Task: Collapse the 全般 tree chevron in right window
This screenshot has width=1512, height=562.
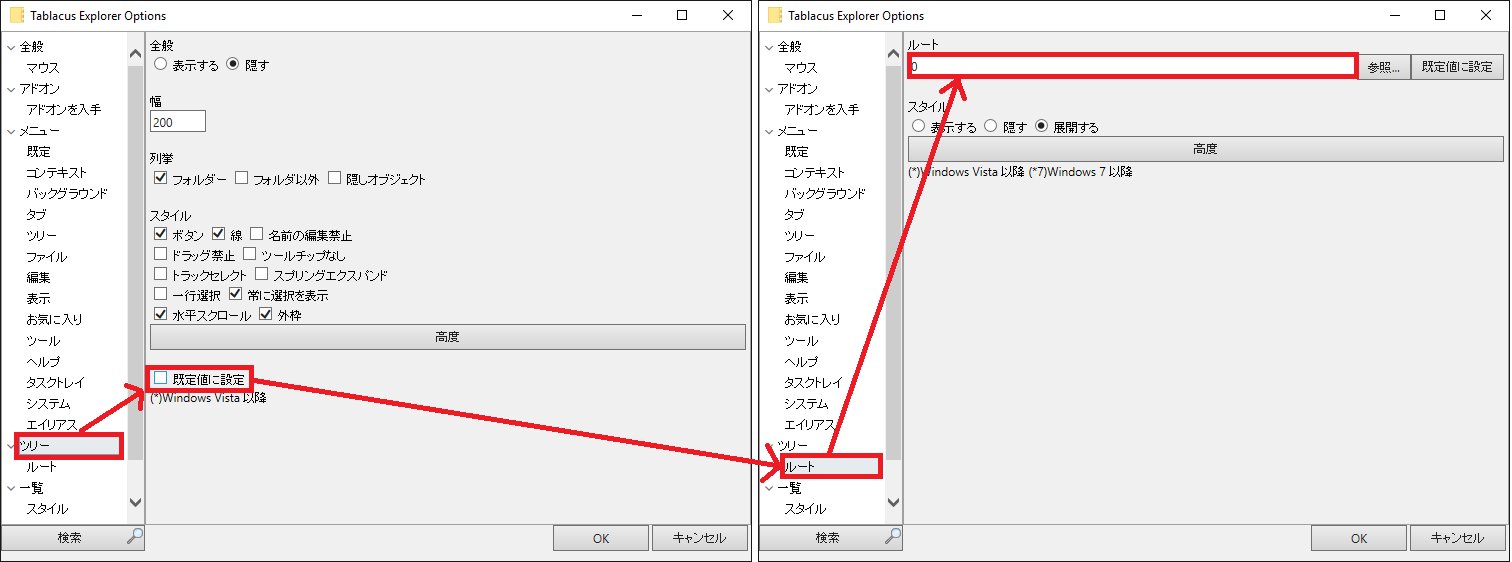Action: [x=769, y=47]
